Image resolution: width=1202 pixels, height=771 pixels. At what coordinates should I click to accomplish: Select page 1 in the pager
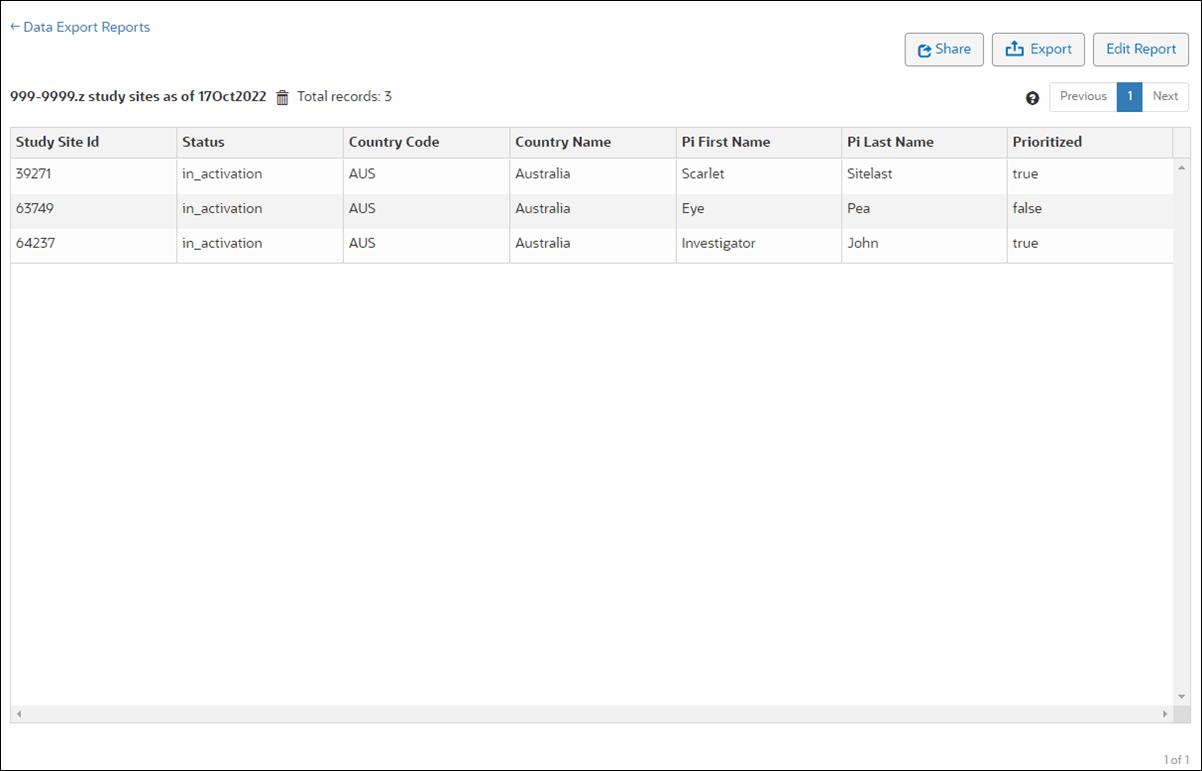pos(1129,97)
